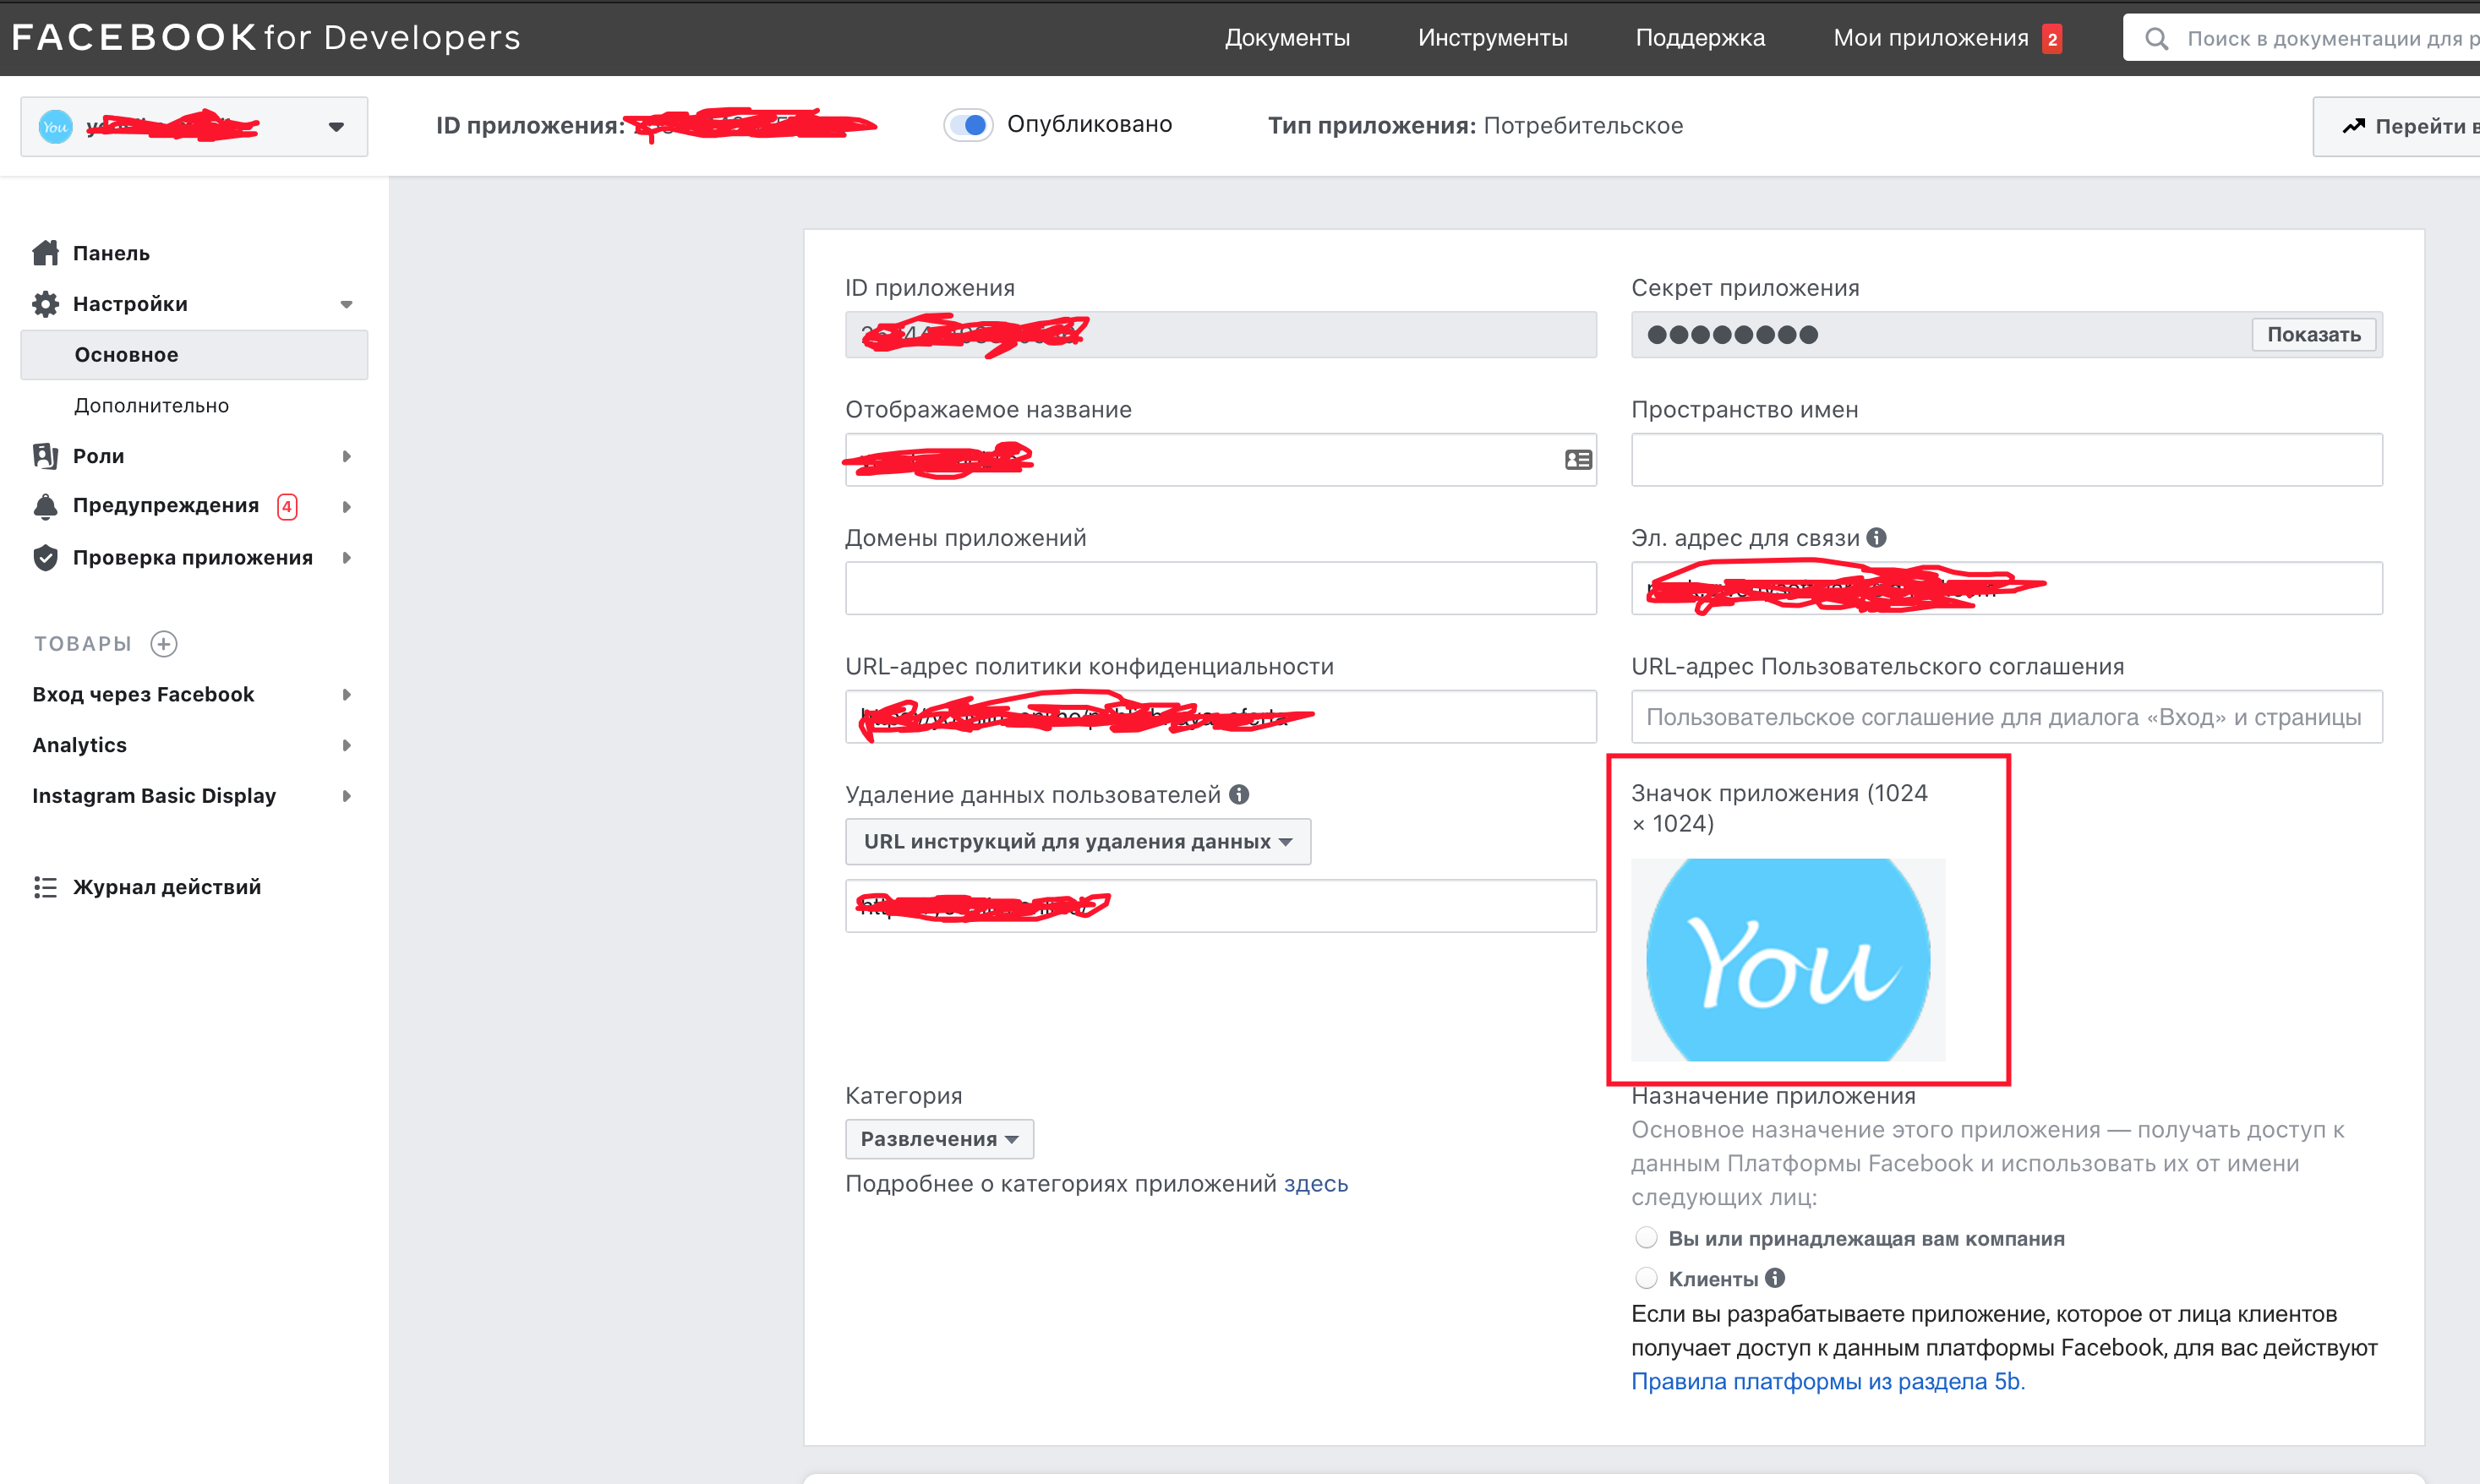
Task: Click the Отображаемое название input field
Action: click(1220, 460)
